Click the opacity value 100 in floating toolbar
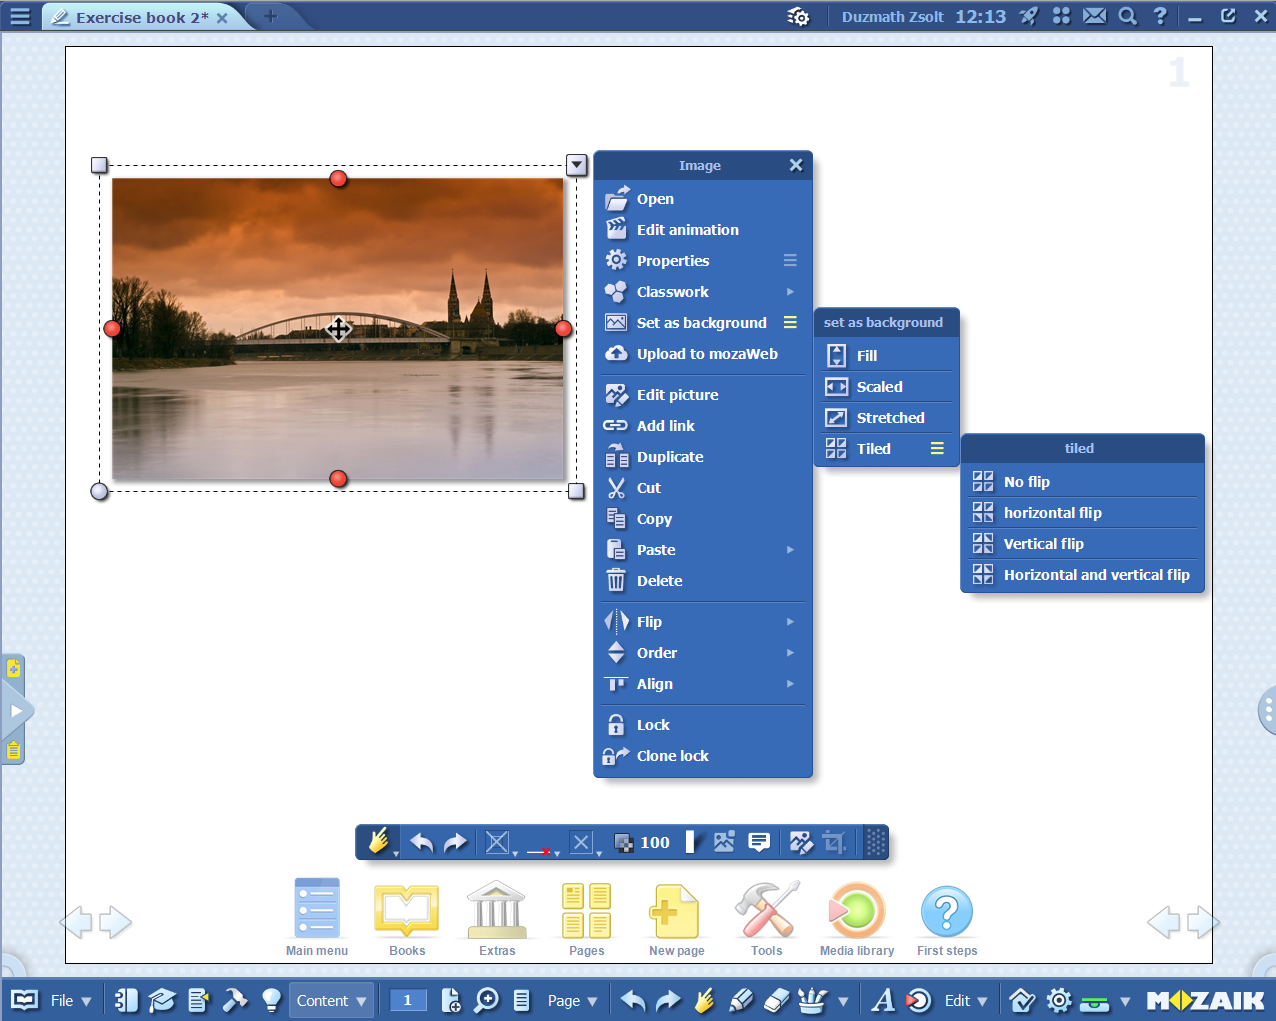 (x=654, y=842)
